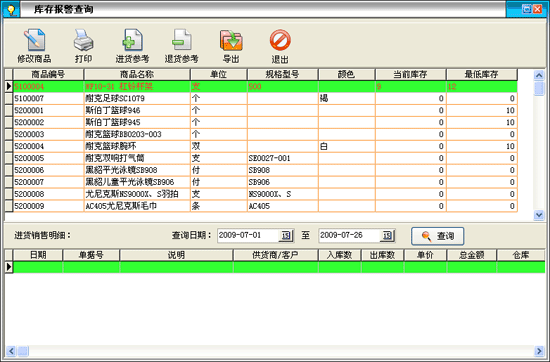Click the 导出 export icon
Image resolution: width=550 pixels, height=362 pixels.
click(231, 40)
